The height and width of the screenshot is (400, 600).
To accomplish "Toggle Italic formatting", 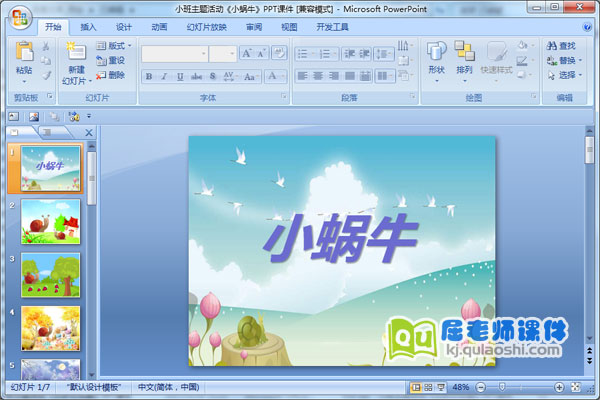I will tap(164, 77).
